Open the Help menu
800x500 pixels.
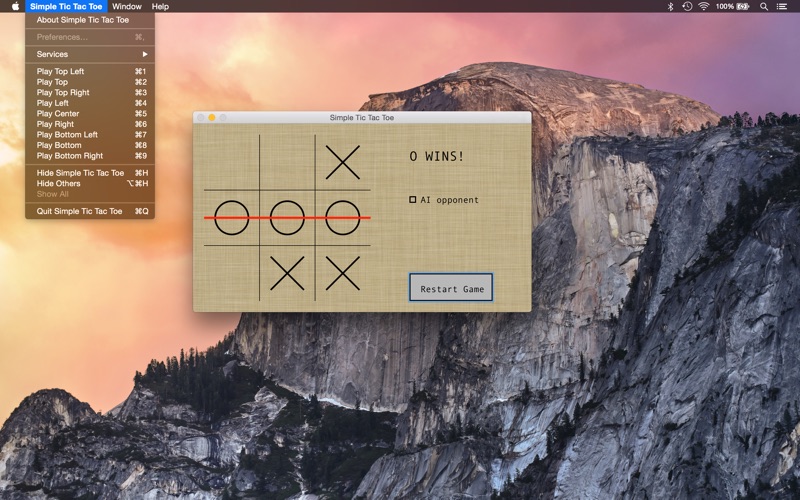click(x=160, y=6)
